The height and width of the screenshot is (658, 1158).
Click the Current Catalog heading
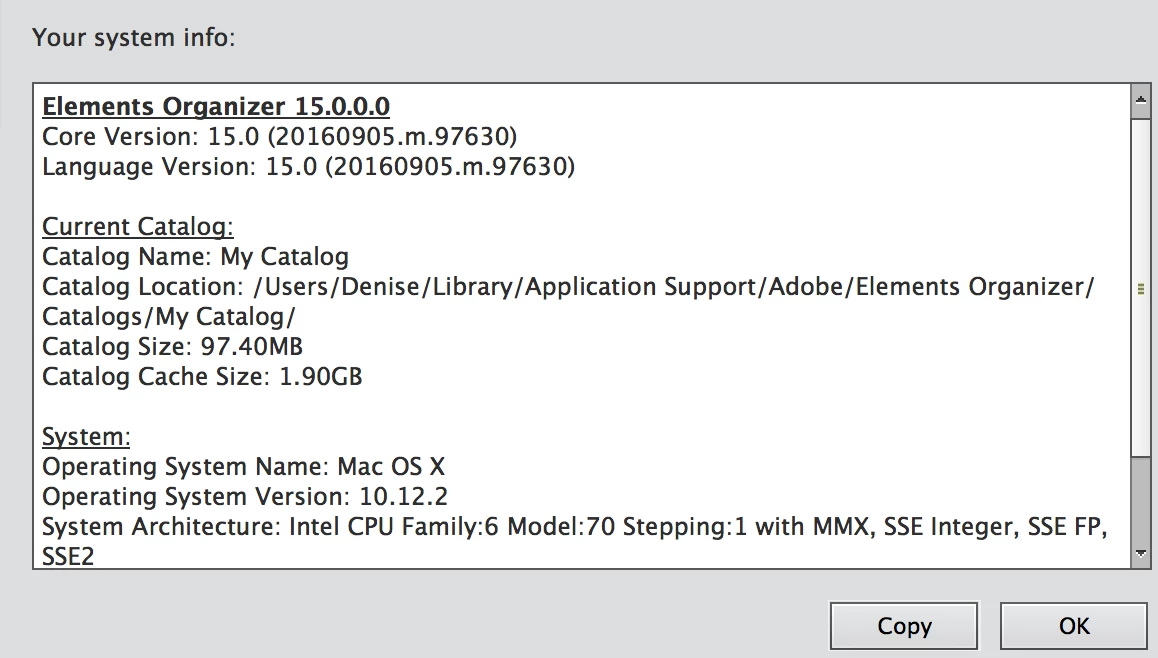tap(137, 227)
